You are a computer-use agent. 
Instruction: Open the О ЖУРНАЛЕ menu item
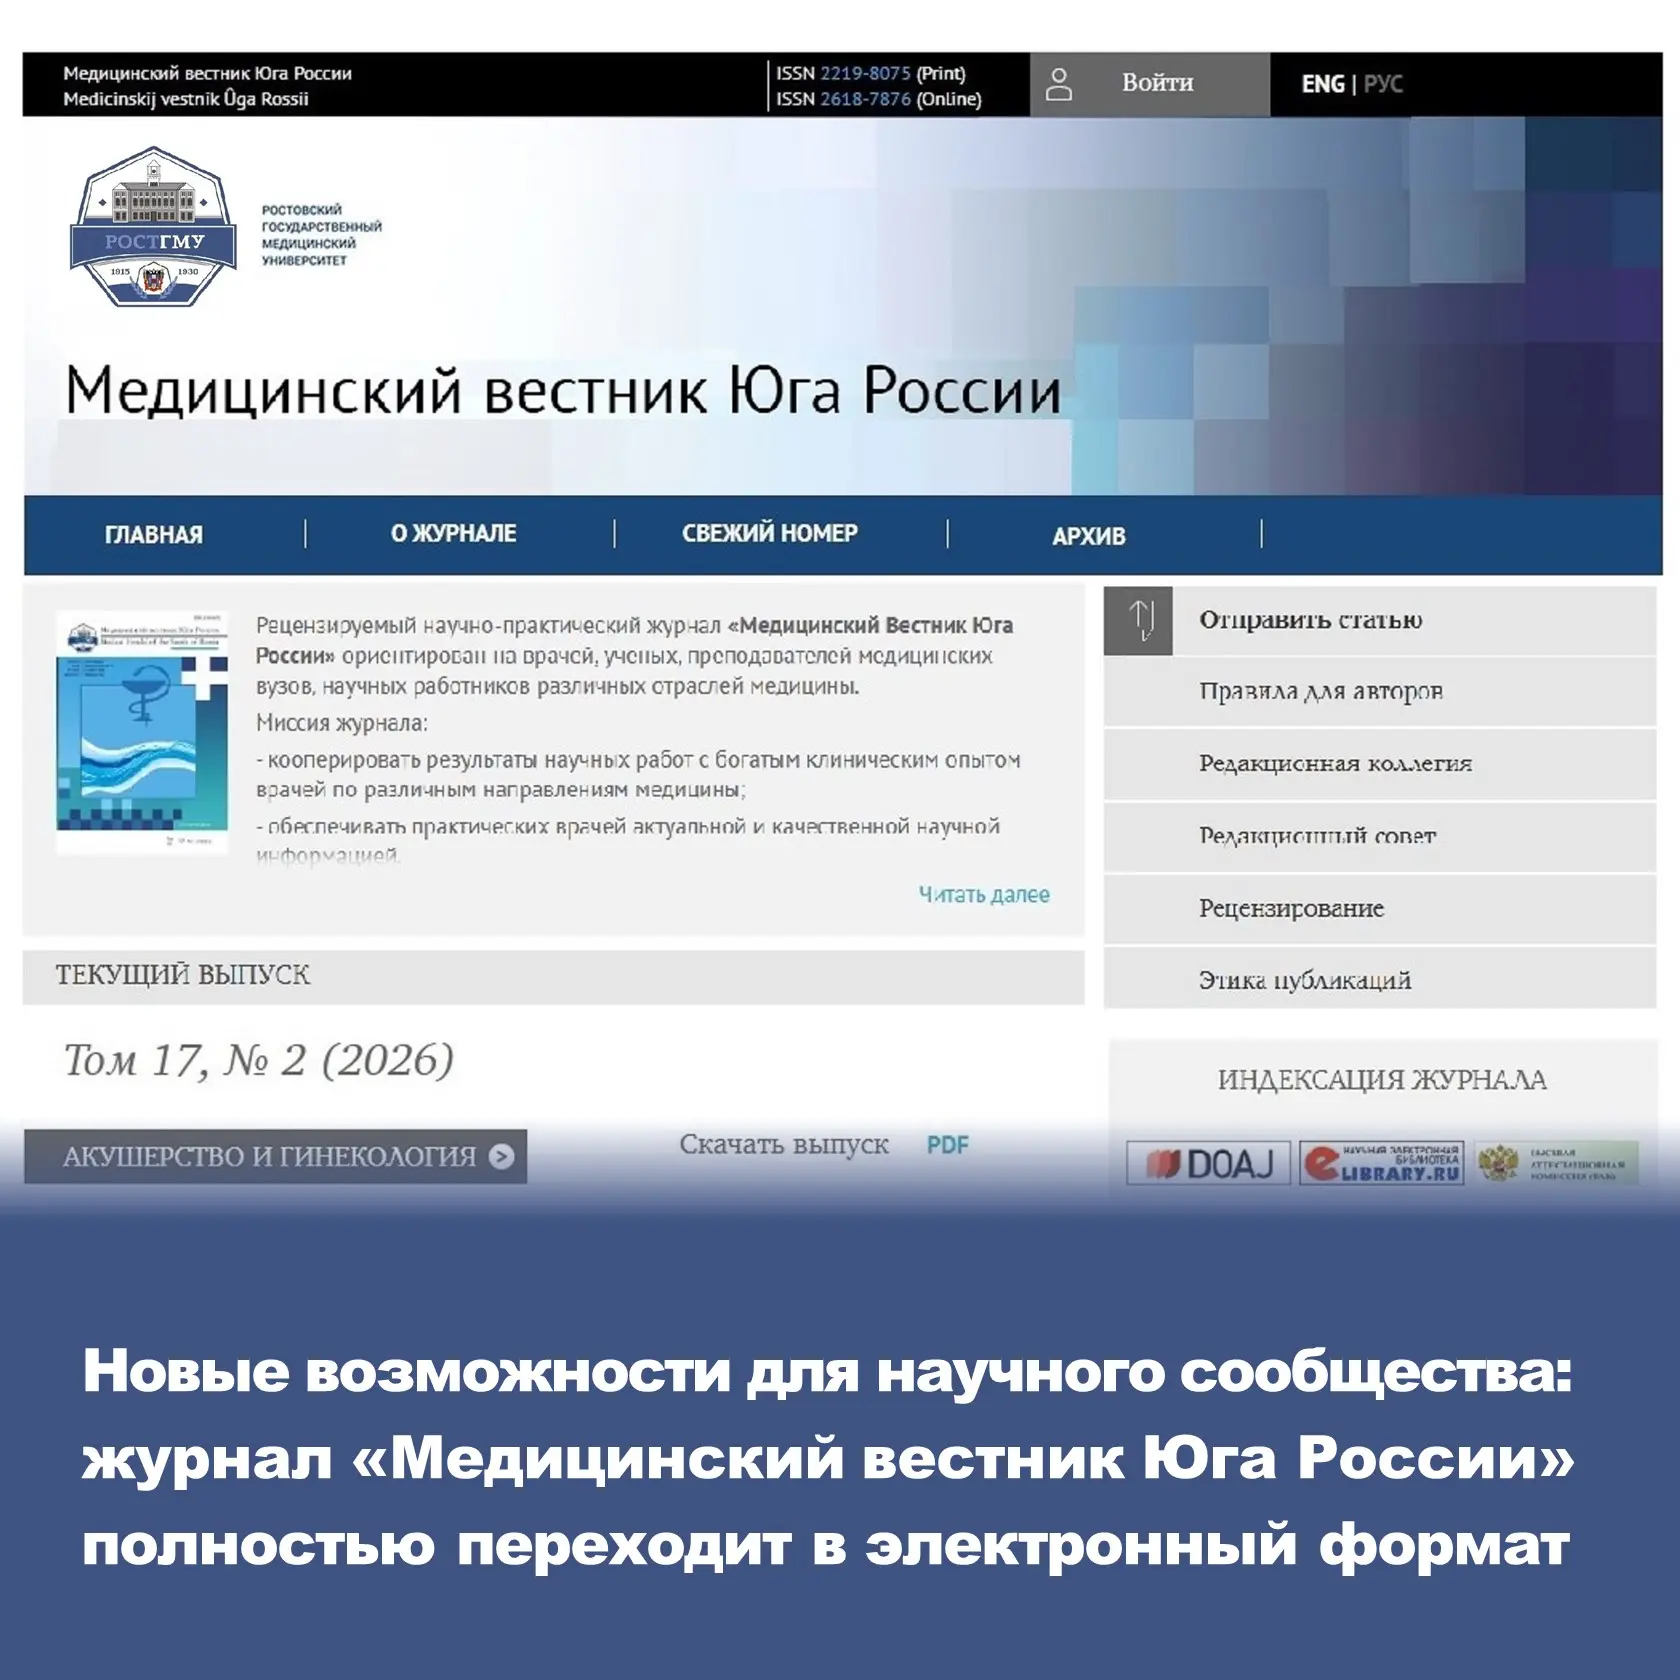(x=453, y=534)
